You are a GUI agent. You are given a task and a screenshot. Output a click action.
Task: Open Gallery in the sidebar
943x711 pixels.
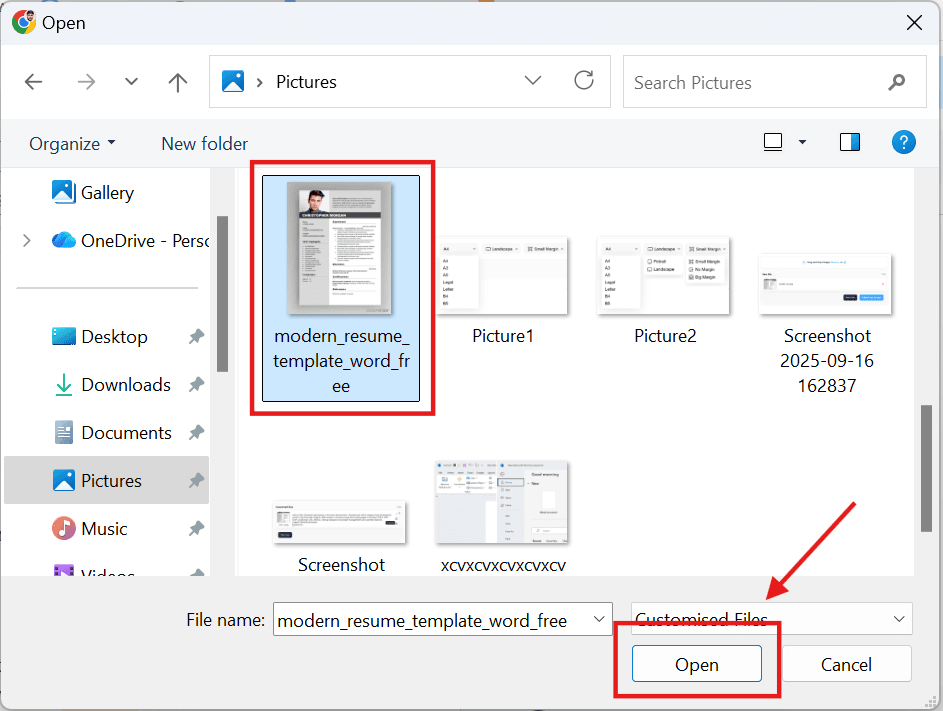(x=107, y=193)
